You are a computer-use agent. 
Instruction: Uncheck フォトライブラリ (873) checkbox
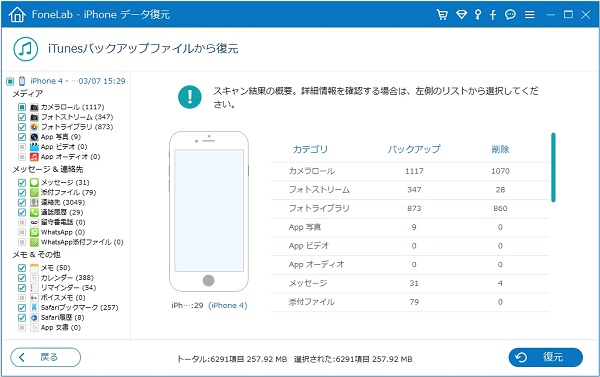coord(22,127)
